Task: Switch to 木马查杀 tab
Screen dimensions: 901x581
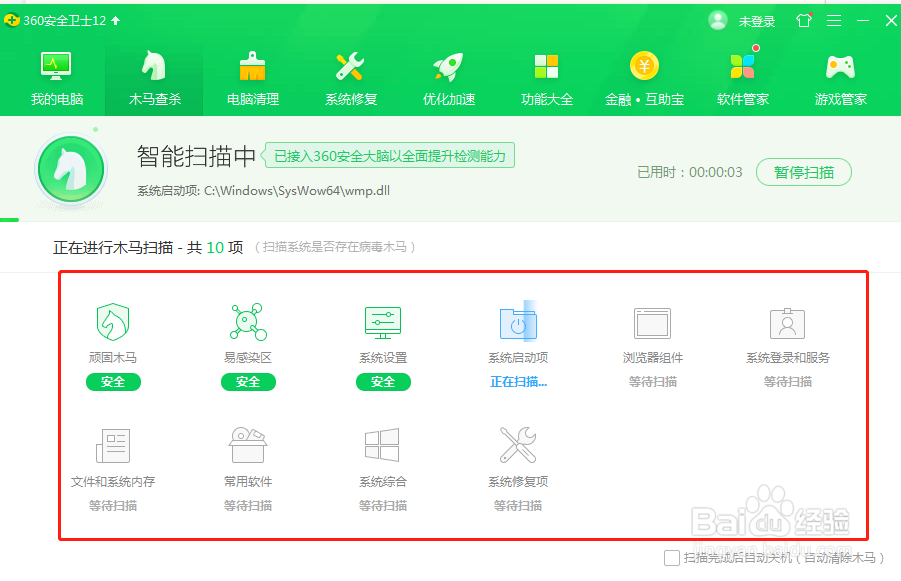Action: click(x=154, y=79)
